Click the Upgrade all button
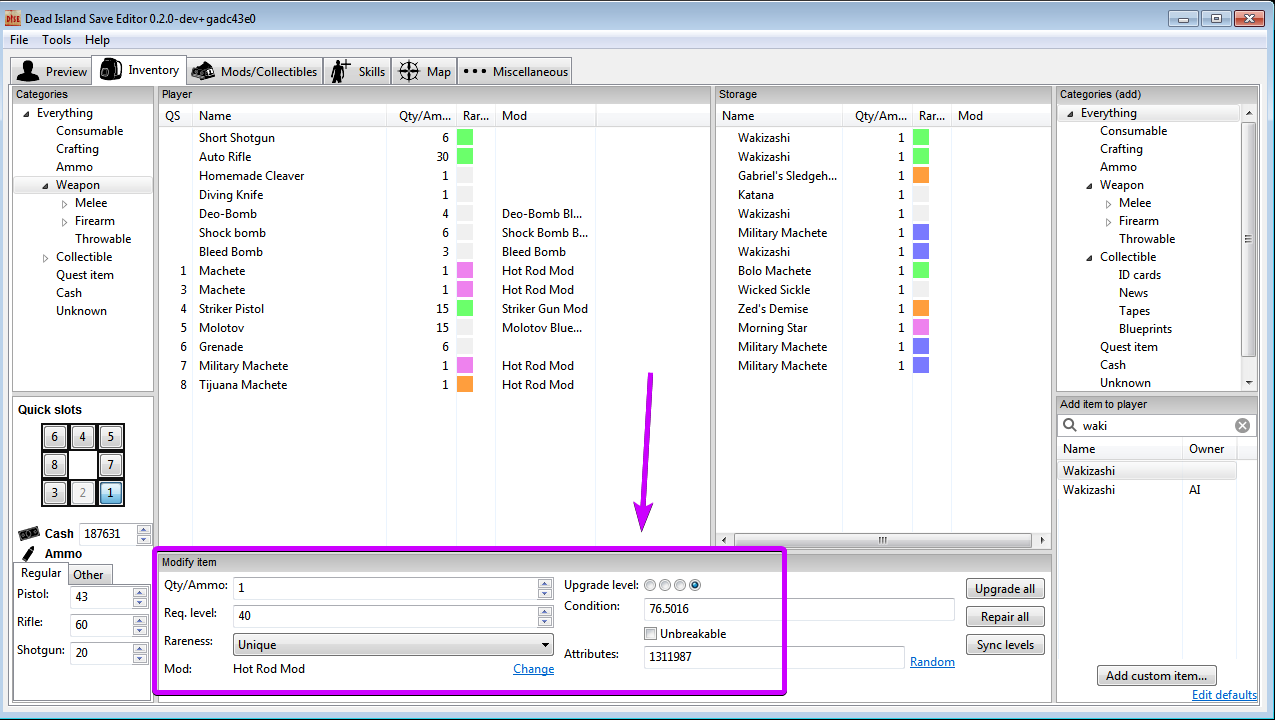 tap(1005, 589)
